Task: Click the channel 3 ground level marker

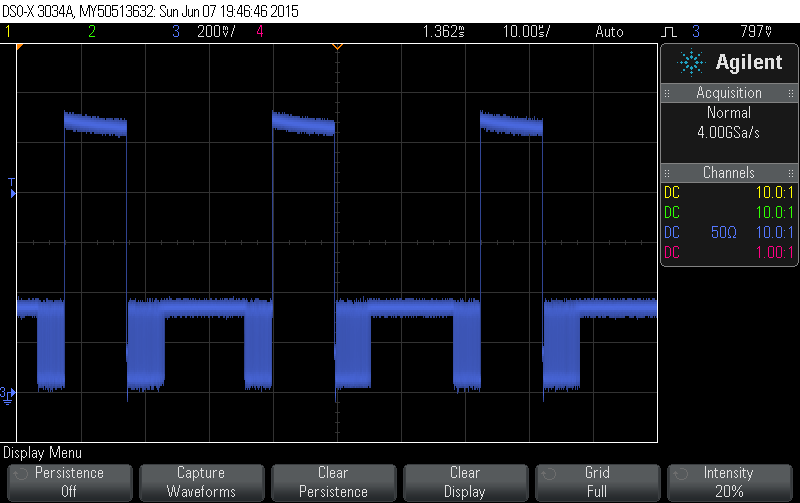Action: (x=7, y=393)
